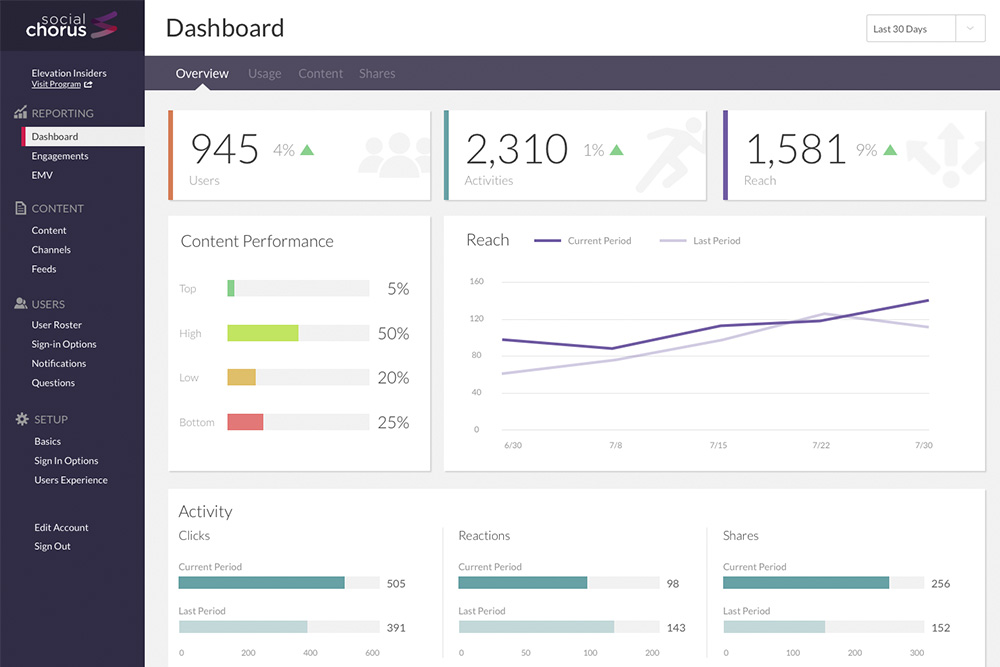Click the Content Performance heading

tap(257, 241)
